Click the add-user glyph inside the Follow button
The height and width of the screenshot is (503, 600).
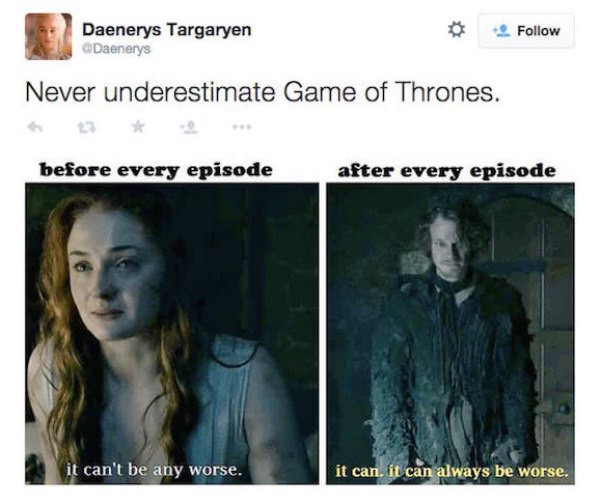click(502, 31)
